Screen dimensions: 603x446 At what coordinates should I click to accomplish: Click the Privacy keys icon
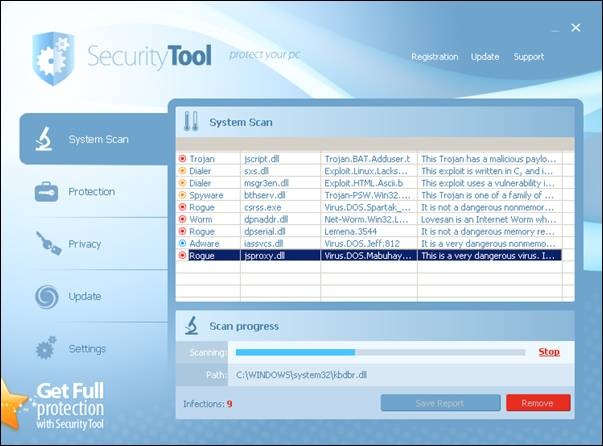49,243
